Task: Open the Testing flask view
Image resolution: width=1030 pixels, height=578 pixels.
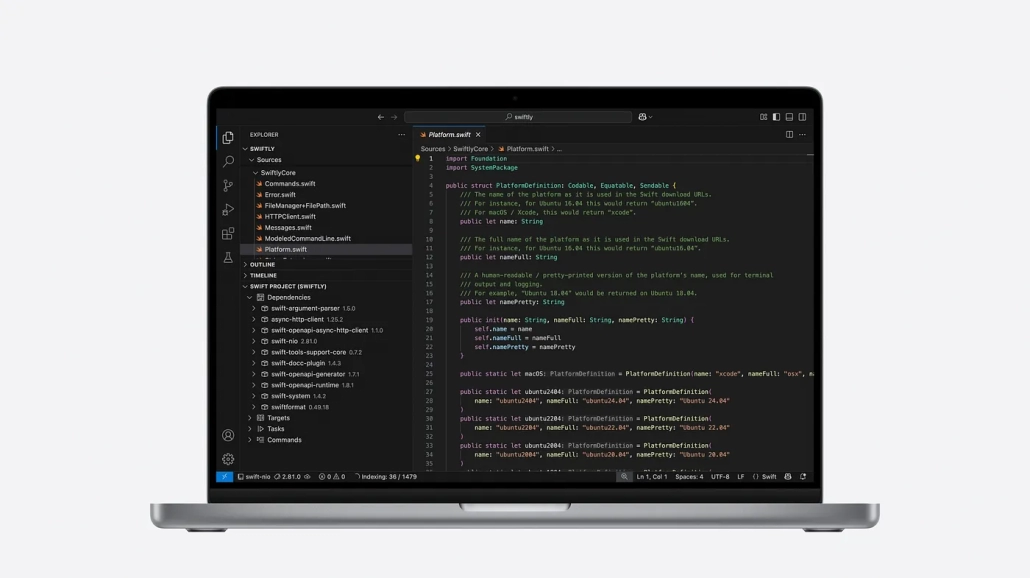Action: [228, 258]
